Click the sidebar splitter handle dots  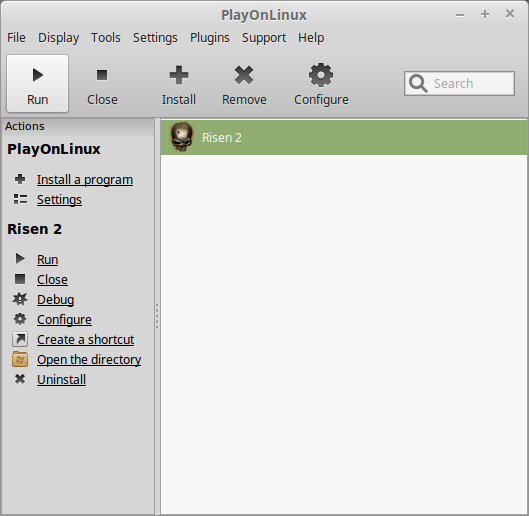pyautogui.click(x=157, y=316)
